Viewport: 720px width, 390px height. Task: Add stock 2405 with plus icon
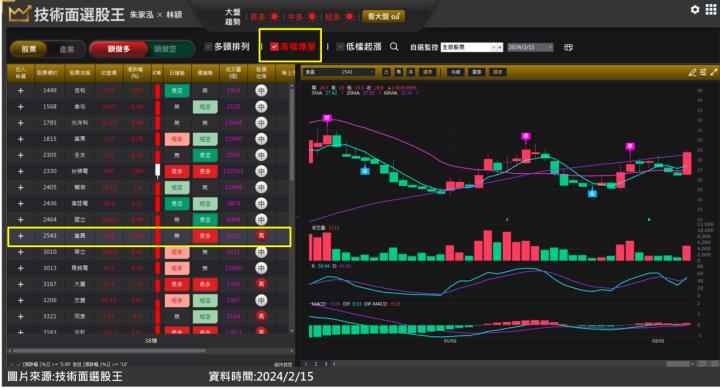point(20,187)
